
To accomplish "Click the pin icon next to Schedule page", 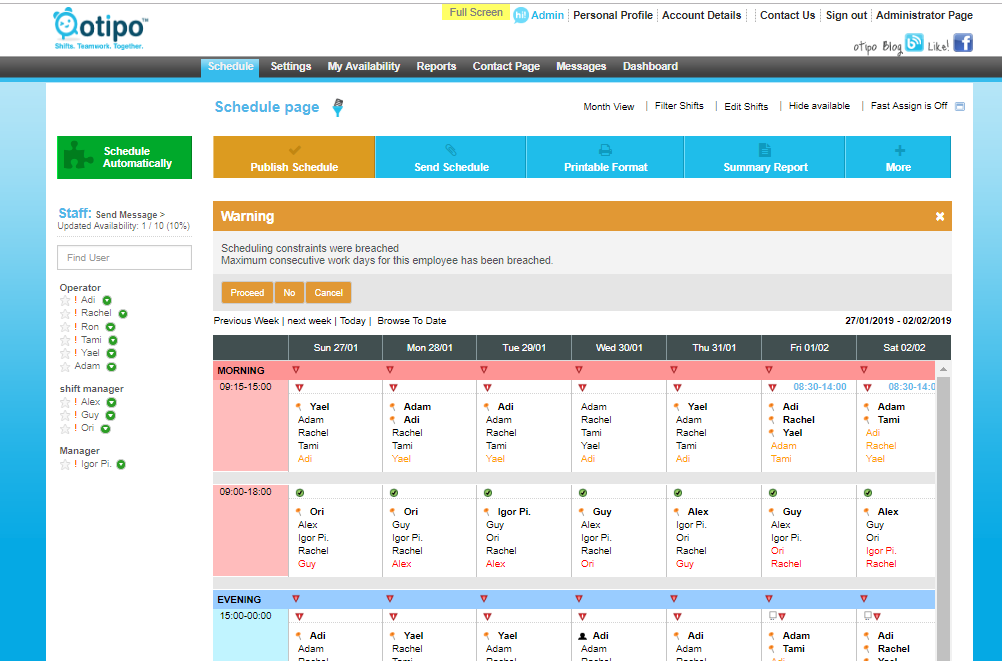I will (x=338, y=107).
